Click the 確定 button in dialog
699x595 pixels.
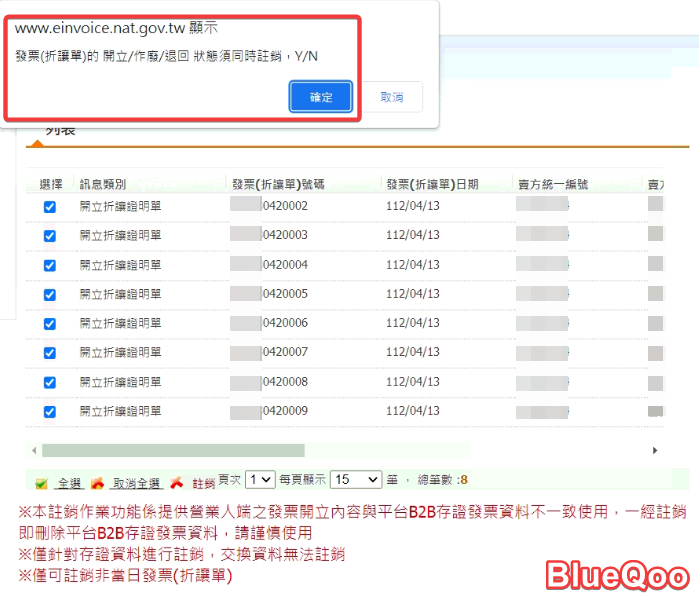pyautogui.click(x=320, y=97)
